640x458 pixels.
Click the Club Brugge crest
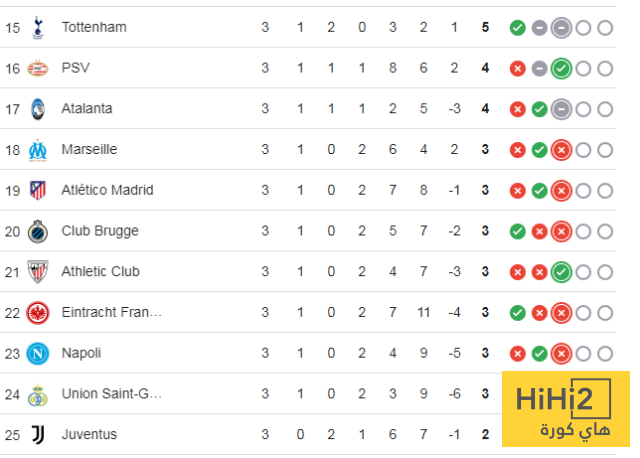click(x=39, y=231)
